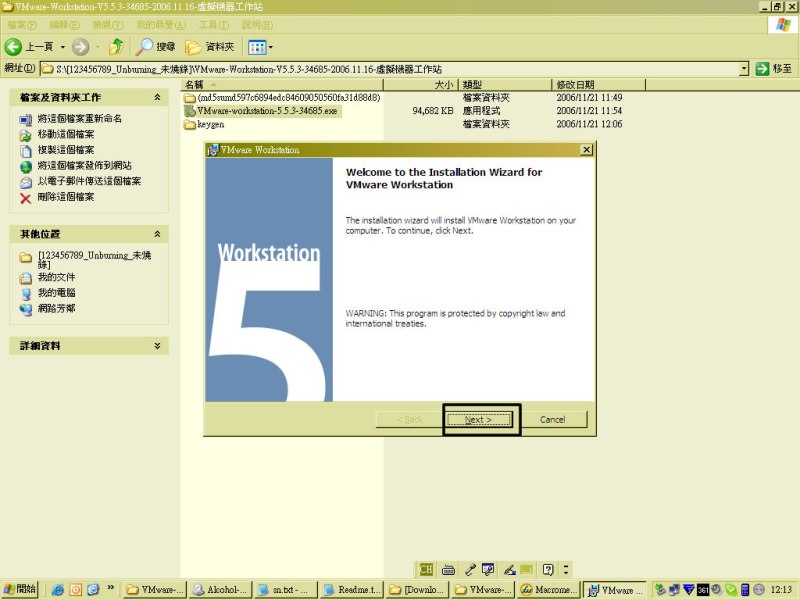The height and width of the screenshot is (600, 800).
Task: Open the 說明(H) menu
Action: (257, 25)
